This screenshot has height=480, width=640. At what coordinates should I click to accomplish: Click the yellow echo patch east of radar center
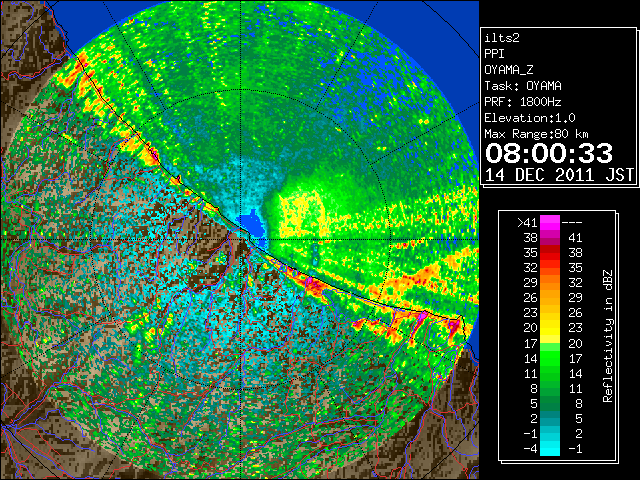pyautogui.click(x=302, y=214)
